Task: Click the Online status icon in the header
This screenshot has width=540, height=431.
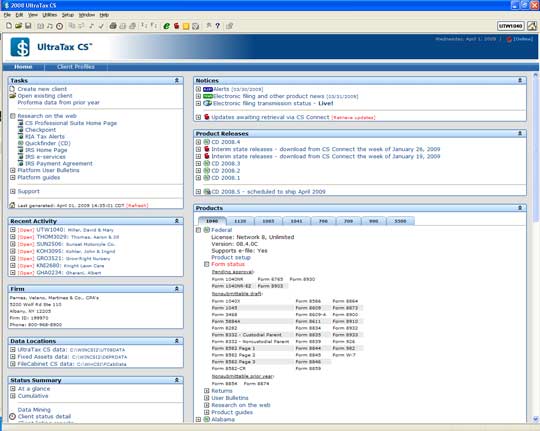Action: [509, 39]
